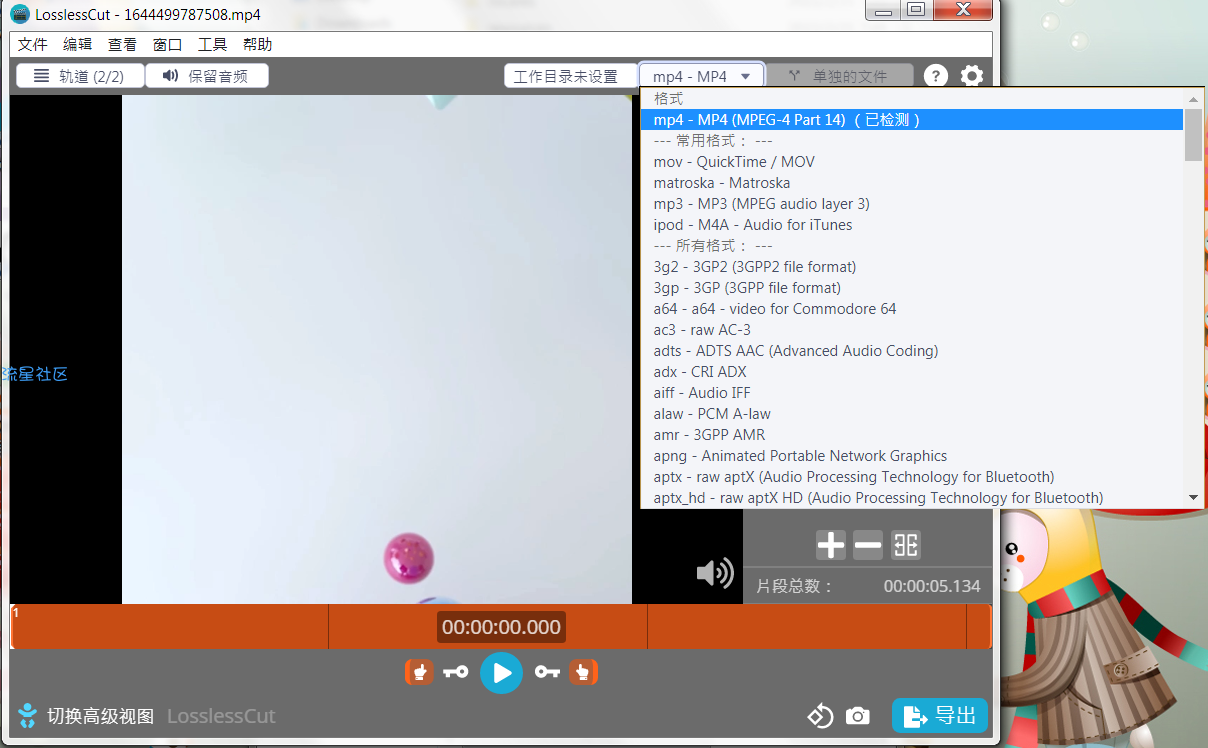The height and width of the screenshot is (748, 1208).
Task: Set cut start point hand icon
Action: tap(419, 672)
